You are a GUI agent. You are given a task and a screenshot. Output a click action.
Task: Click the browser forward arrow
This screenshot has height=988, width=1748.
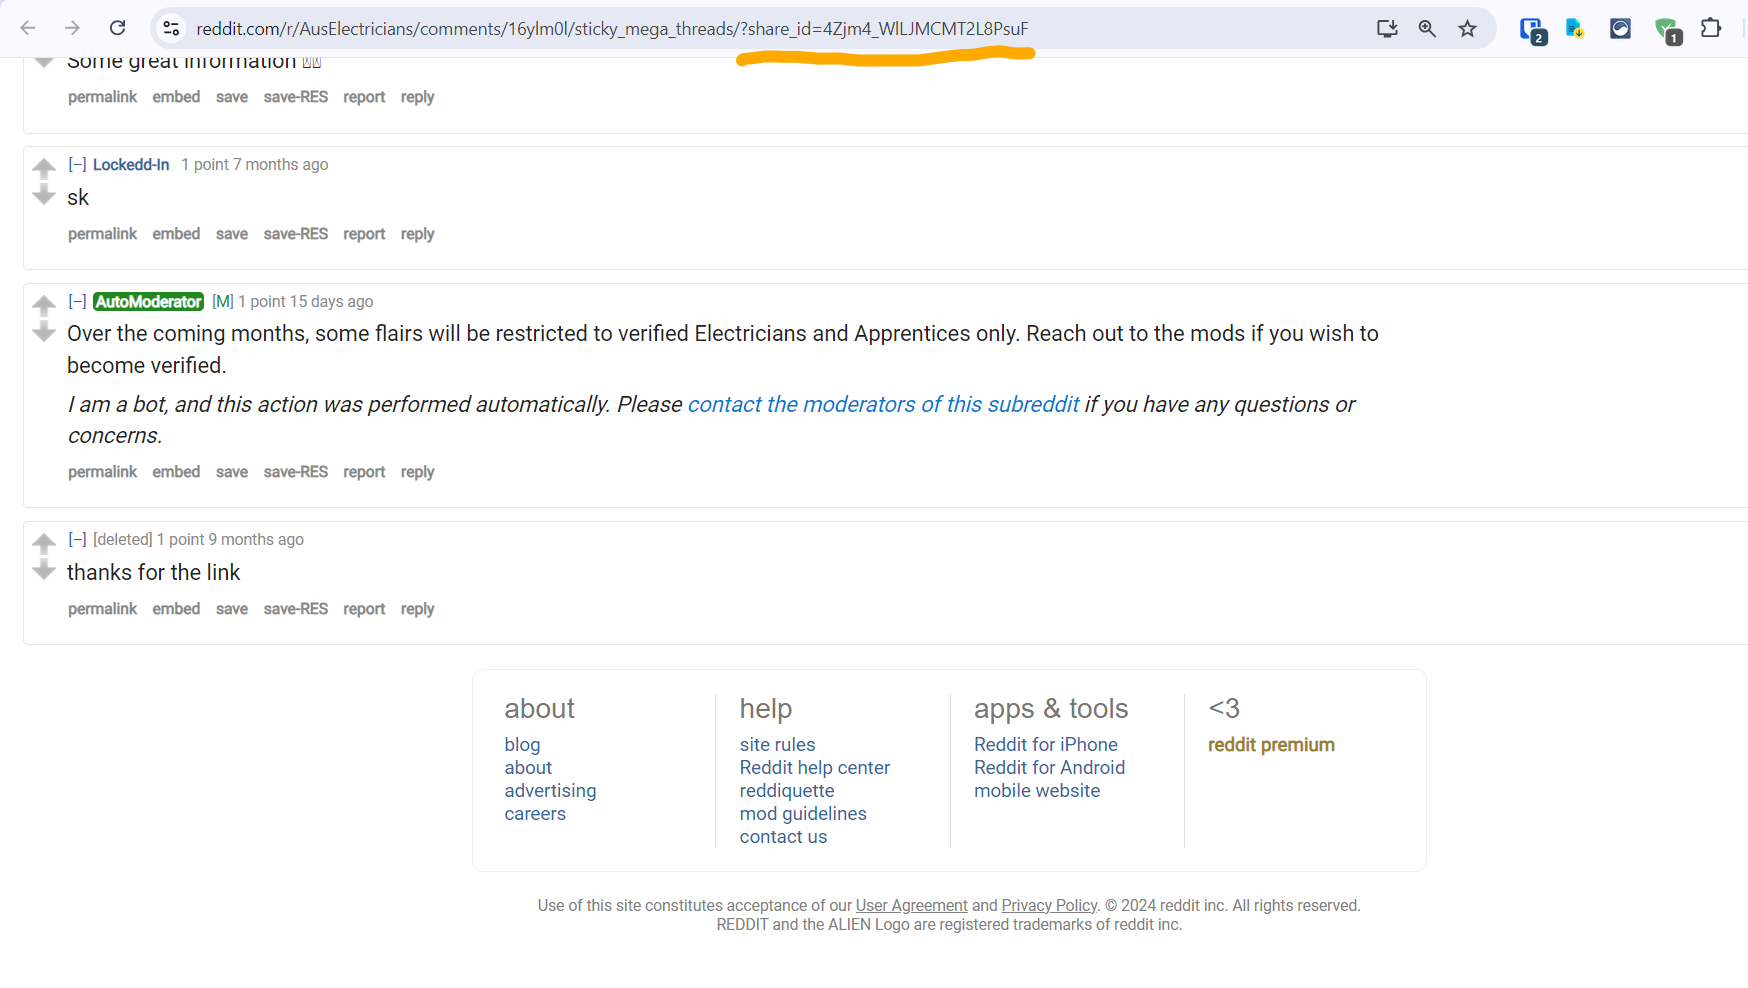click(x=72, y=28)
